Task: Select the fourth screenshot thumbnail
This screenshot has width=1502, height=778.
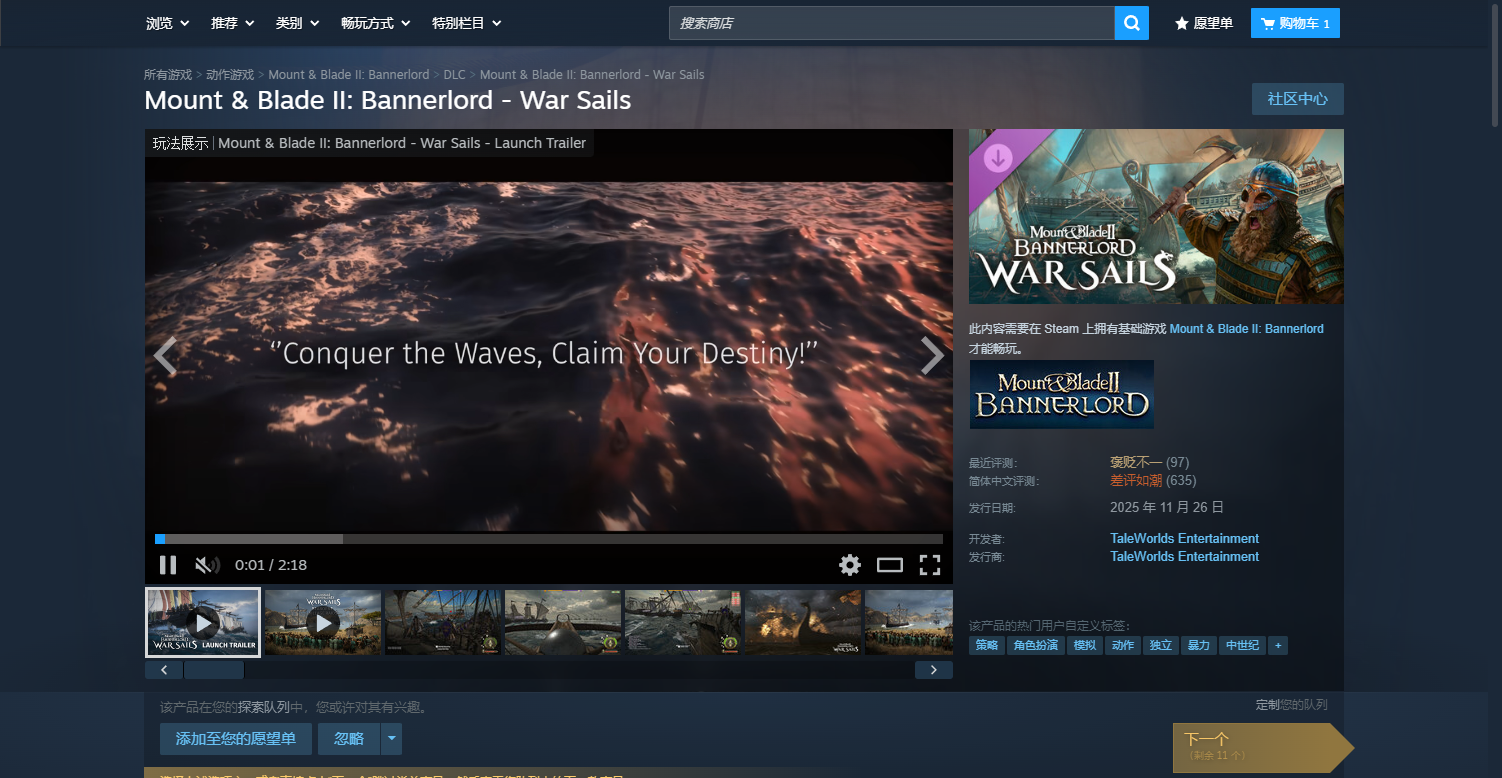Action: pyautogui.click(x=563, y=622)
